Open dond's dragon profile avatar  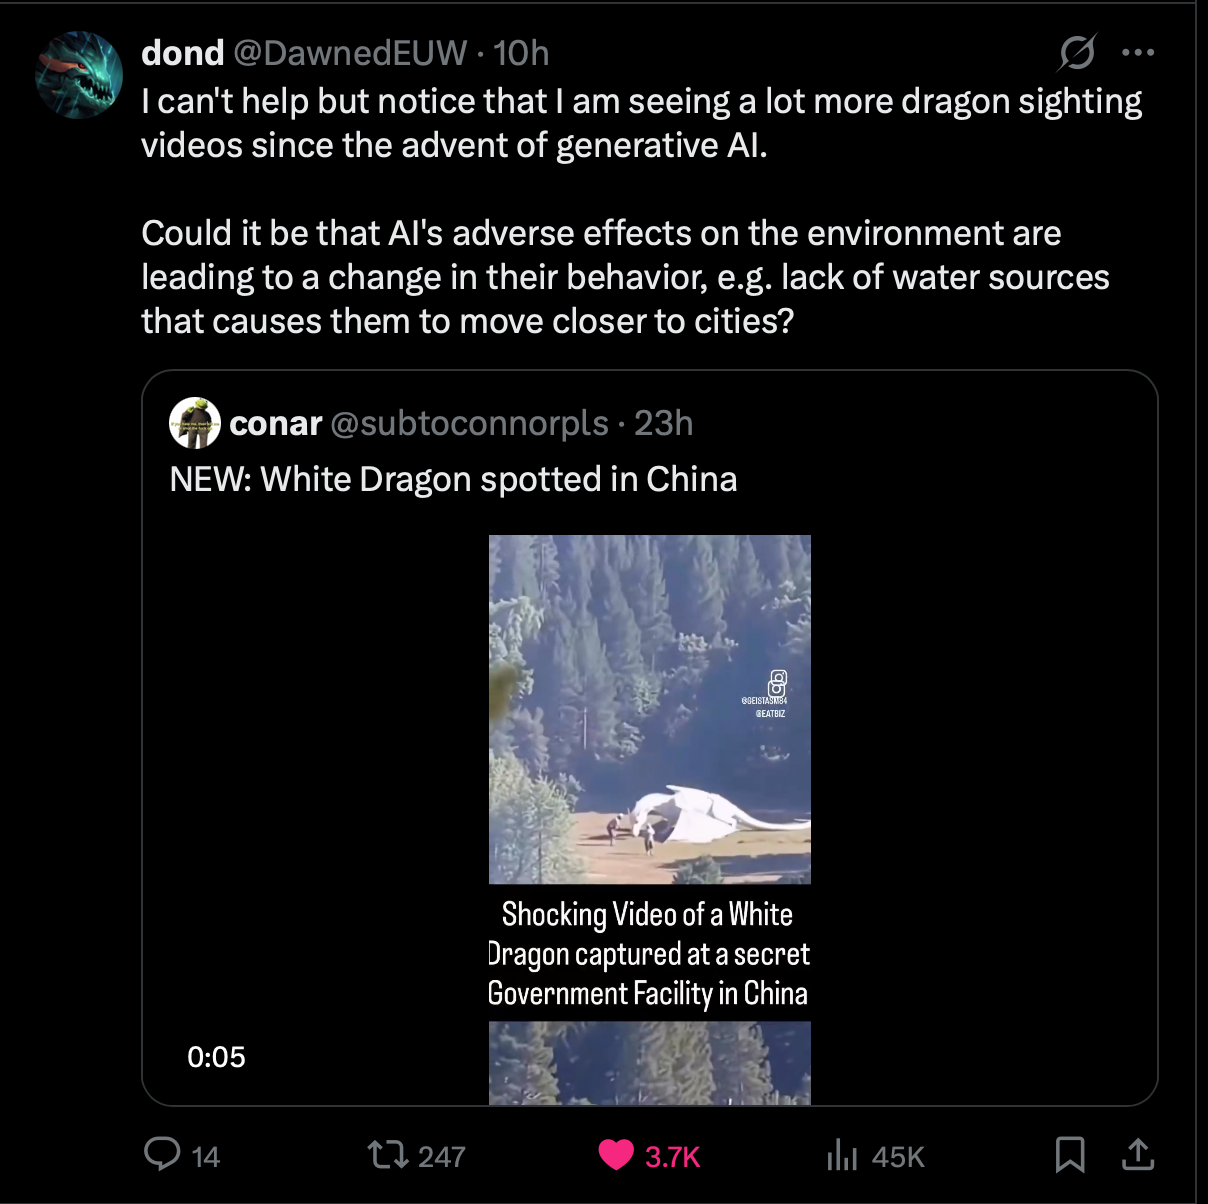coord(79,75)
